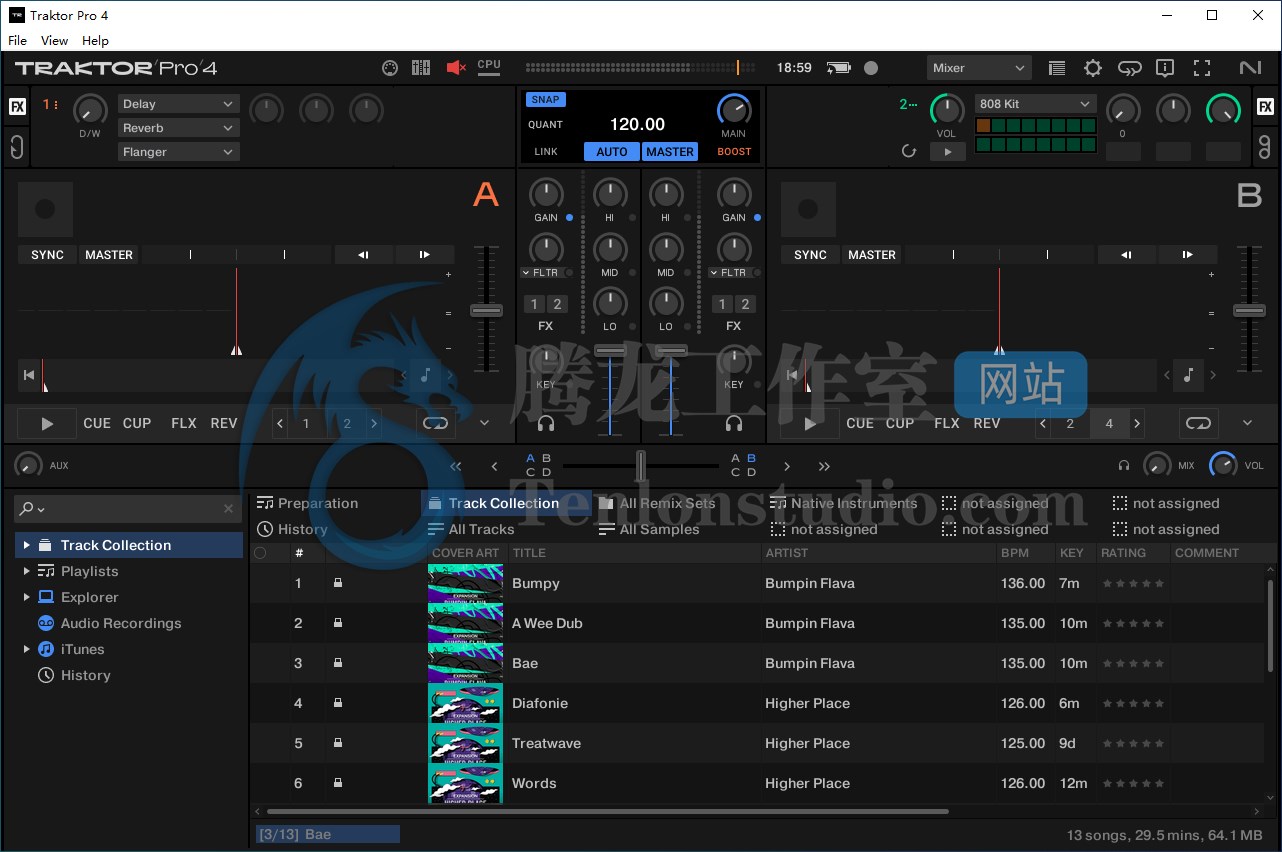Toggle the AUTO master clock button
This screenshot has height=852, width=1282.
pyautogui.click(x=612, y=152)
